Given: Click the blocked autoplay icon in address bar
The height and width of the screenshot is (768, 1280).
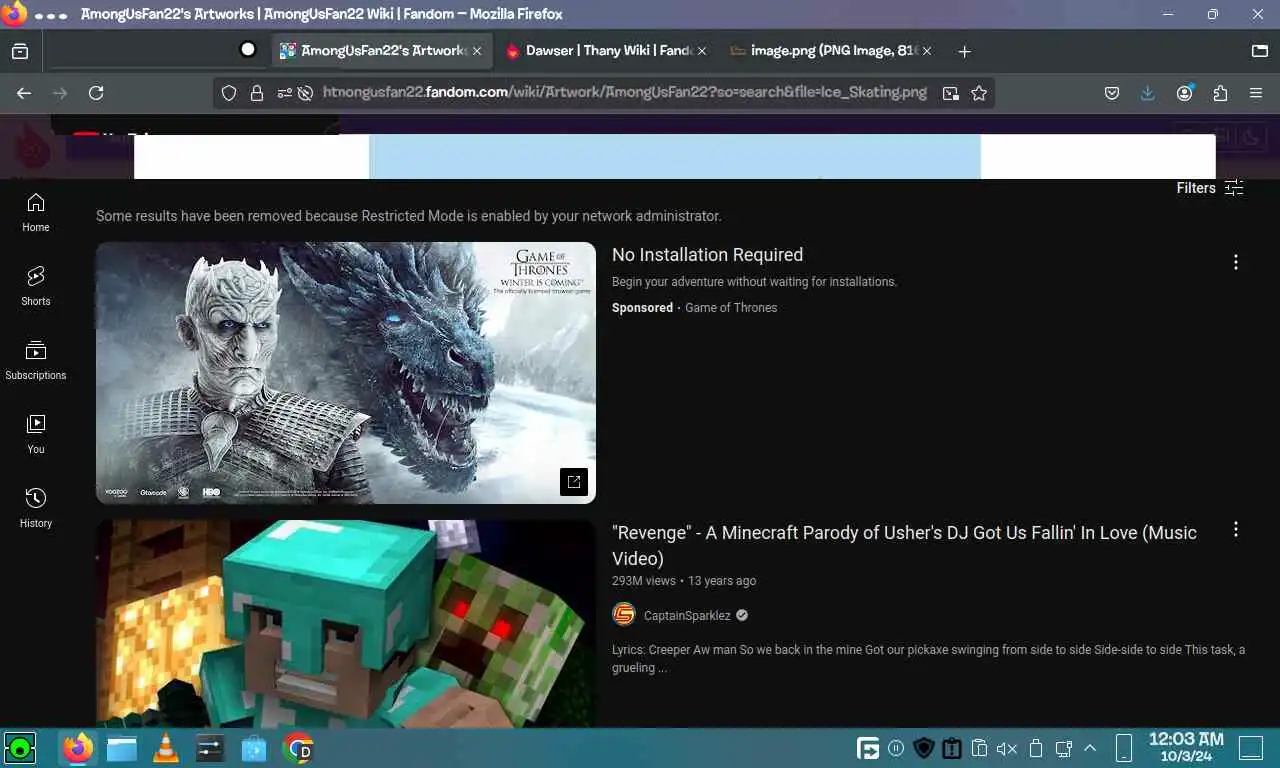Looking at the screenshot, I should point(305,93).
